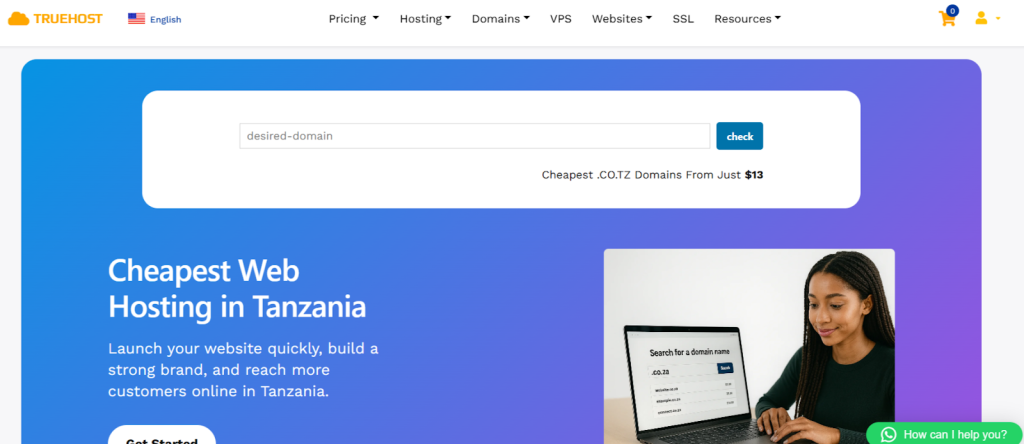
Task: Click the user account icon
Action: (x=981, y=18)
